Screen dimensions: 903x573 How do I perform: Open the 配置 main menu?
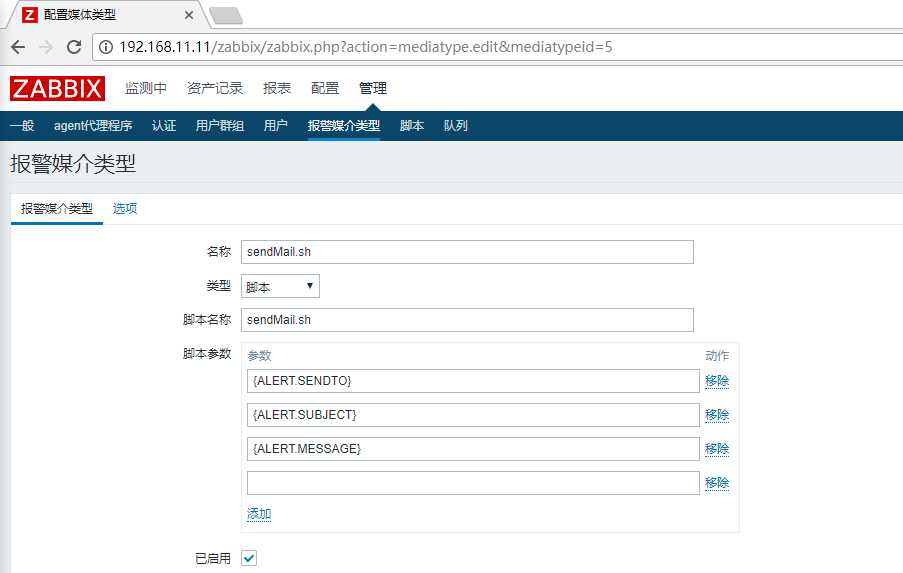tap(325, 88)
